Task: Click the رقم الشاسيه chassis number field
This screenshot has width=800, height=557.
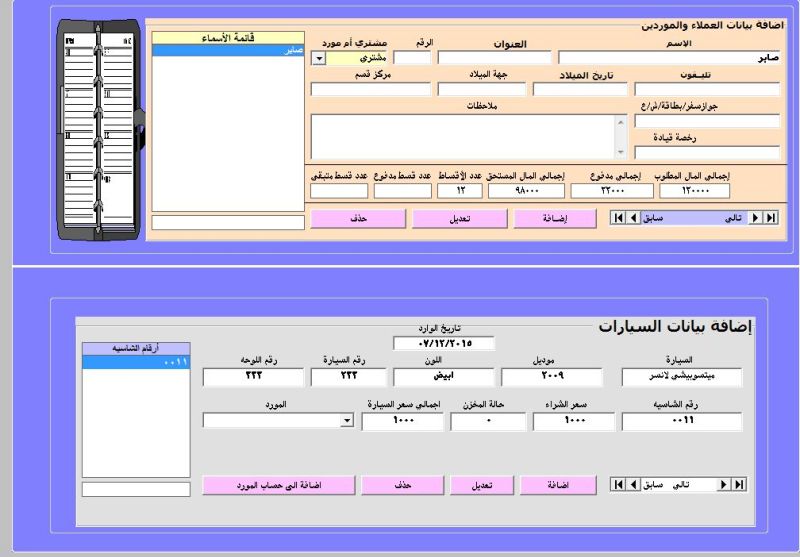Action: click(682, 421)
